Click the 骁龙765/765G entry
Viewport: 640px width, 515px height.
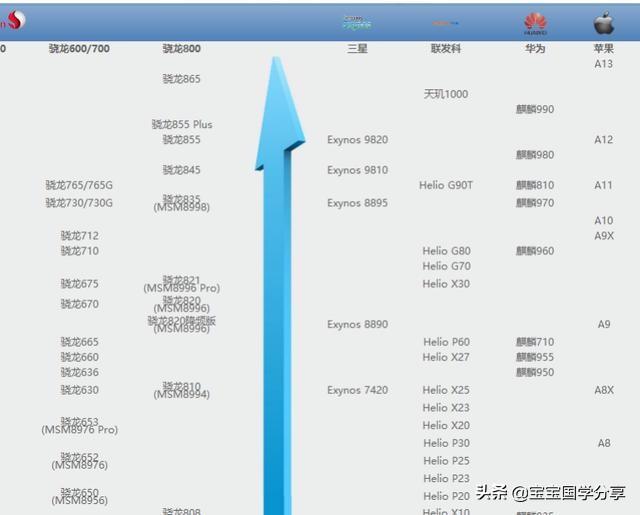pyautogui.click(x=79, y=185)
